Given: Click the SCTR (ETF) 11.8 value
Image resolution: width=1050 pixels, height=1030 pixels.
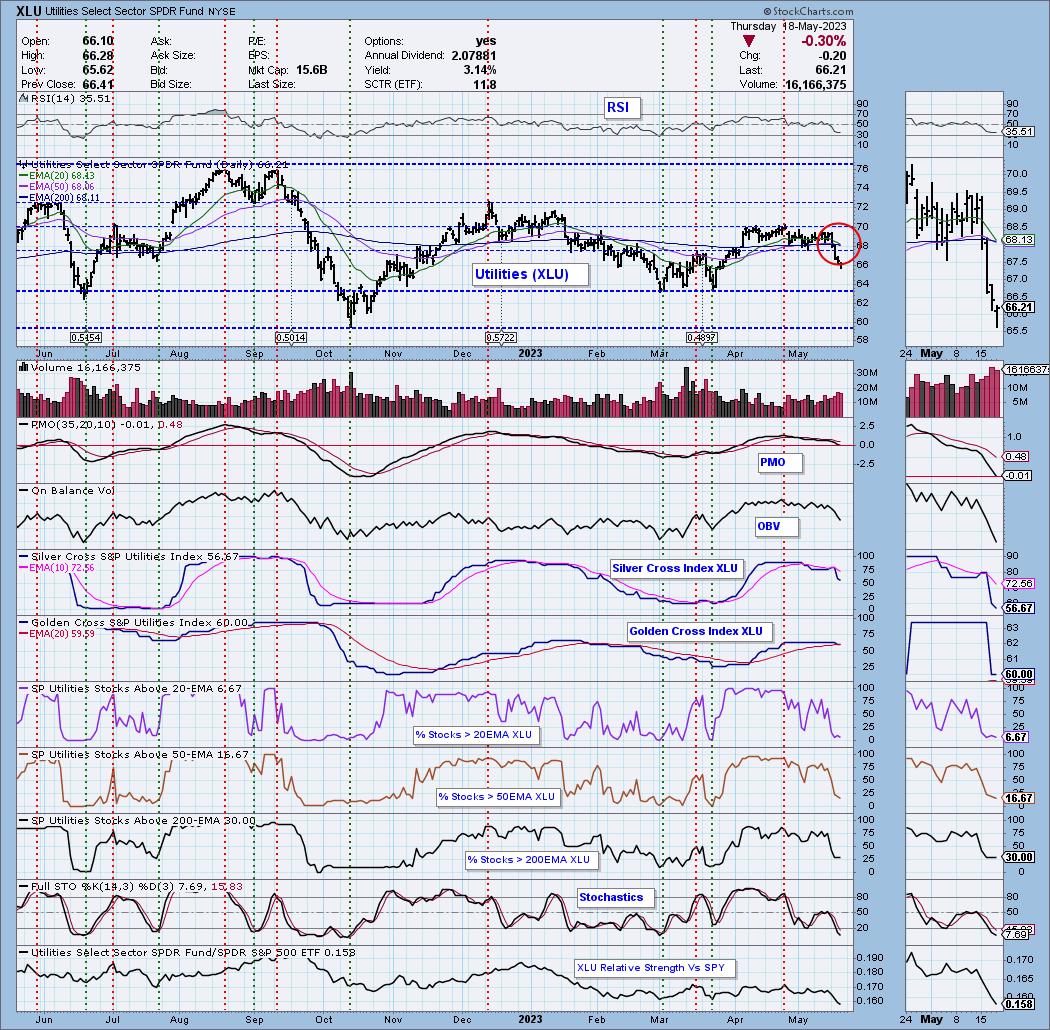Looking at the screenshot, I should [485, 85].
